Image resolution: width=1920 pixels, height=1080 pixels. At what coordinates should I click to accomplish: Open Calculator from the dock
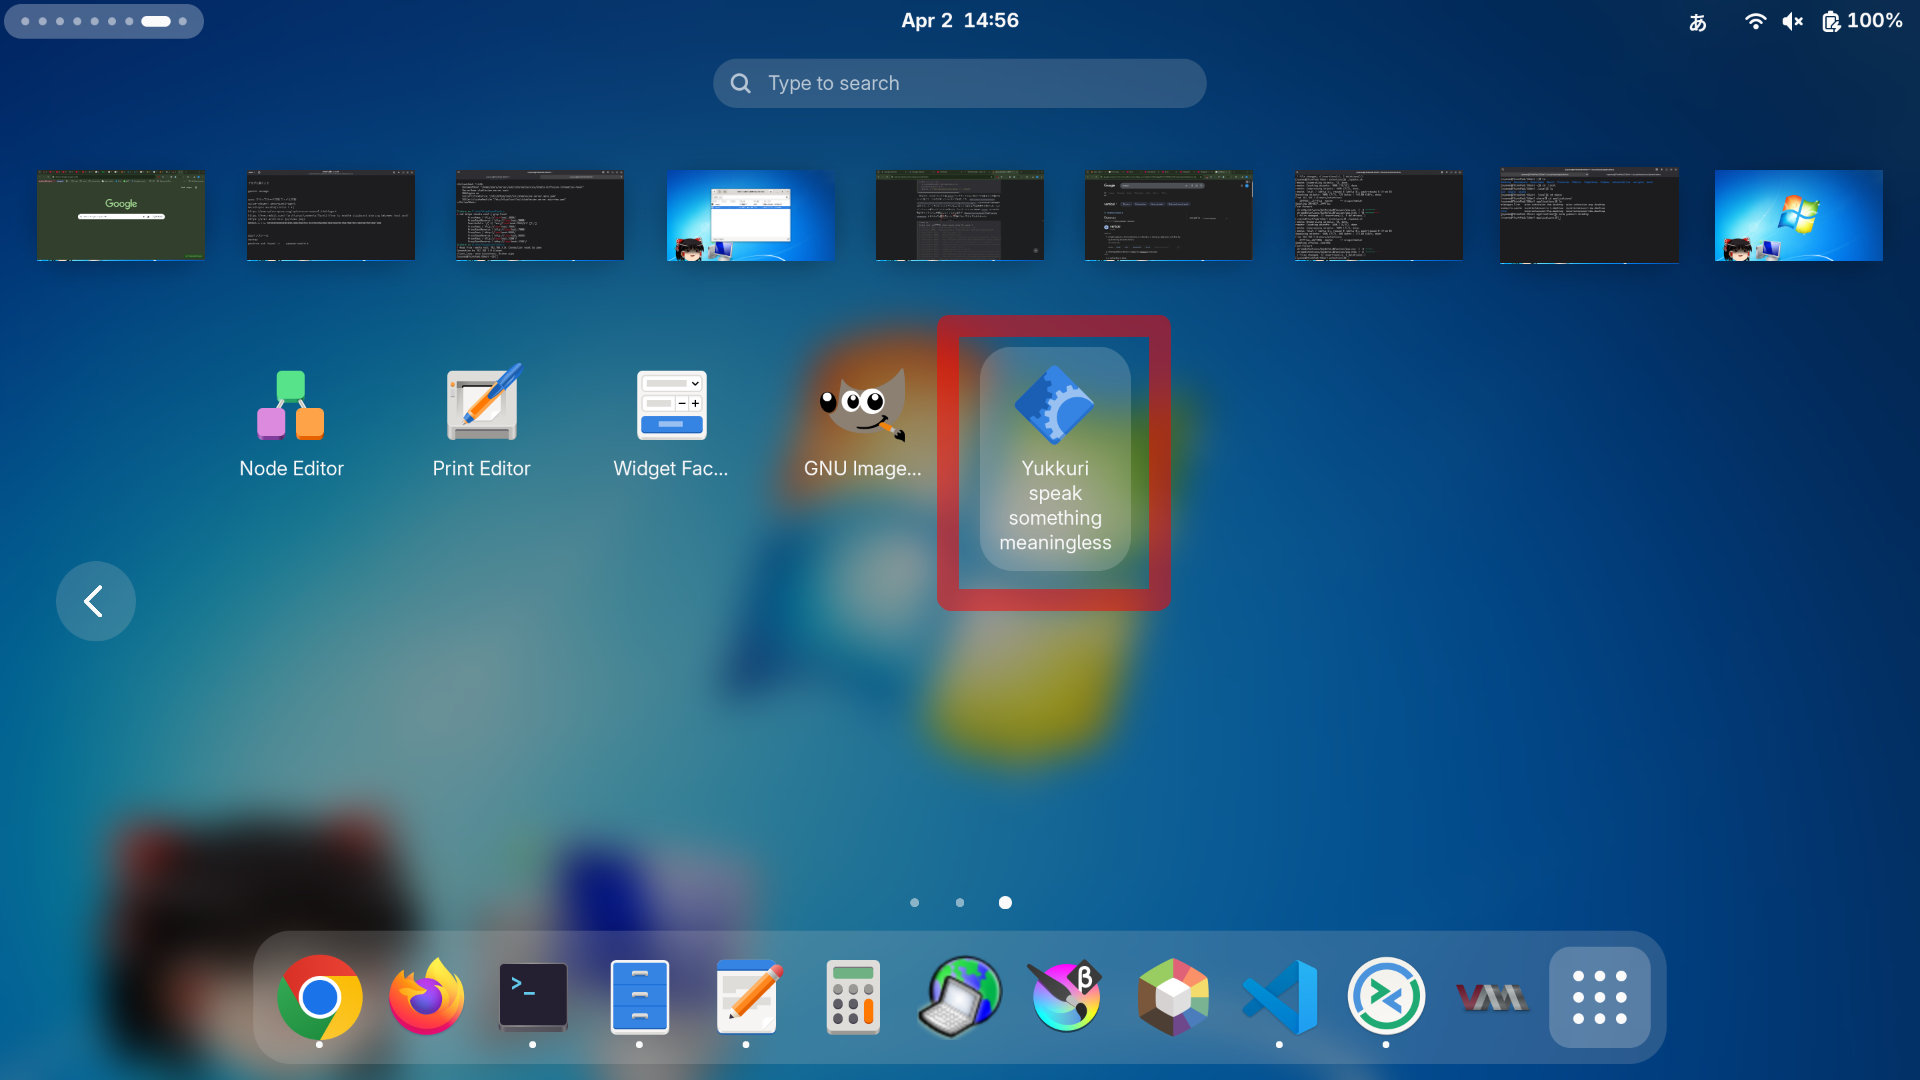(853, 997)
